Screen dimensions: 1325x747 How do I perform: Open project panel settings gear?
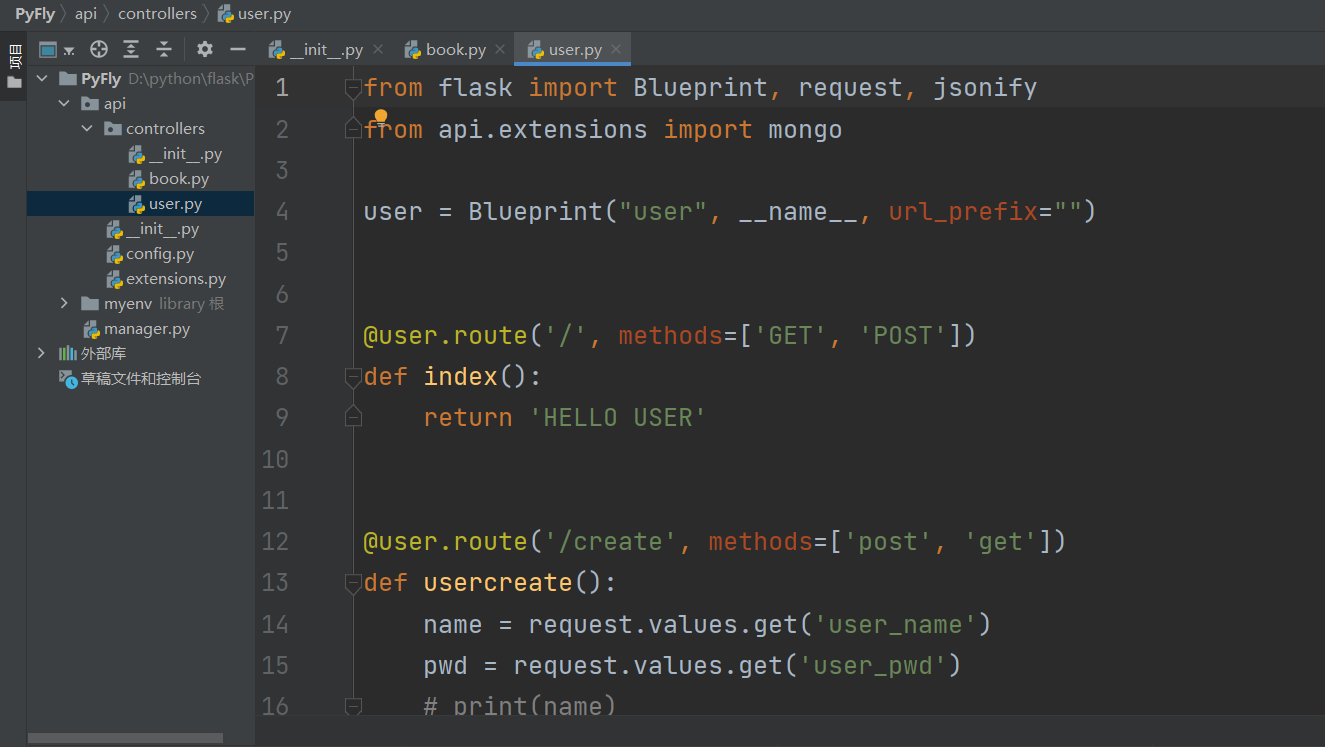coord(205,49)
